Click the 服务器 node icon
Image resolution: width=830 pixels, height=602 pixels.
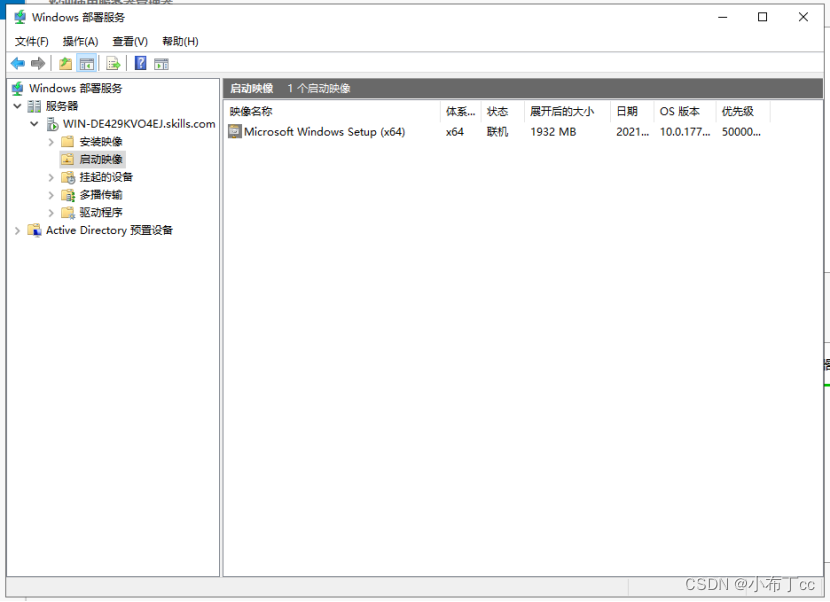[34, 106]
